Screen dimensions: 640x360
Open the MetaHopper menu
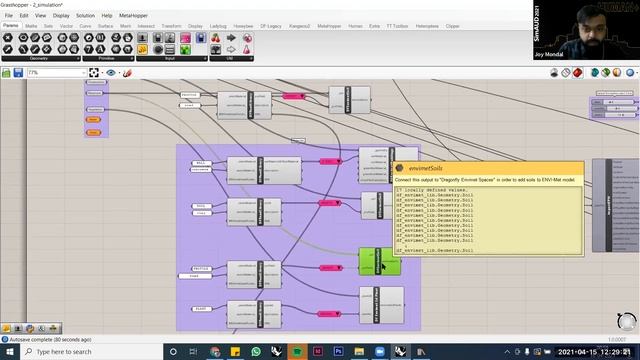(x=133, y=16)
